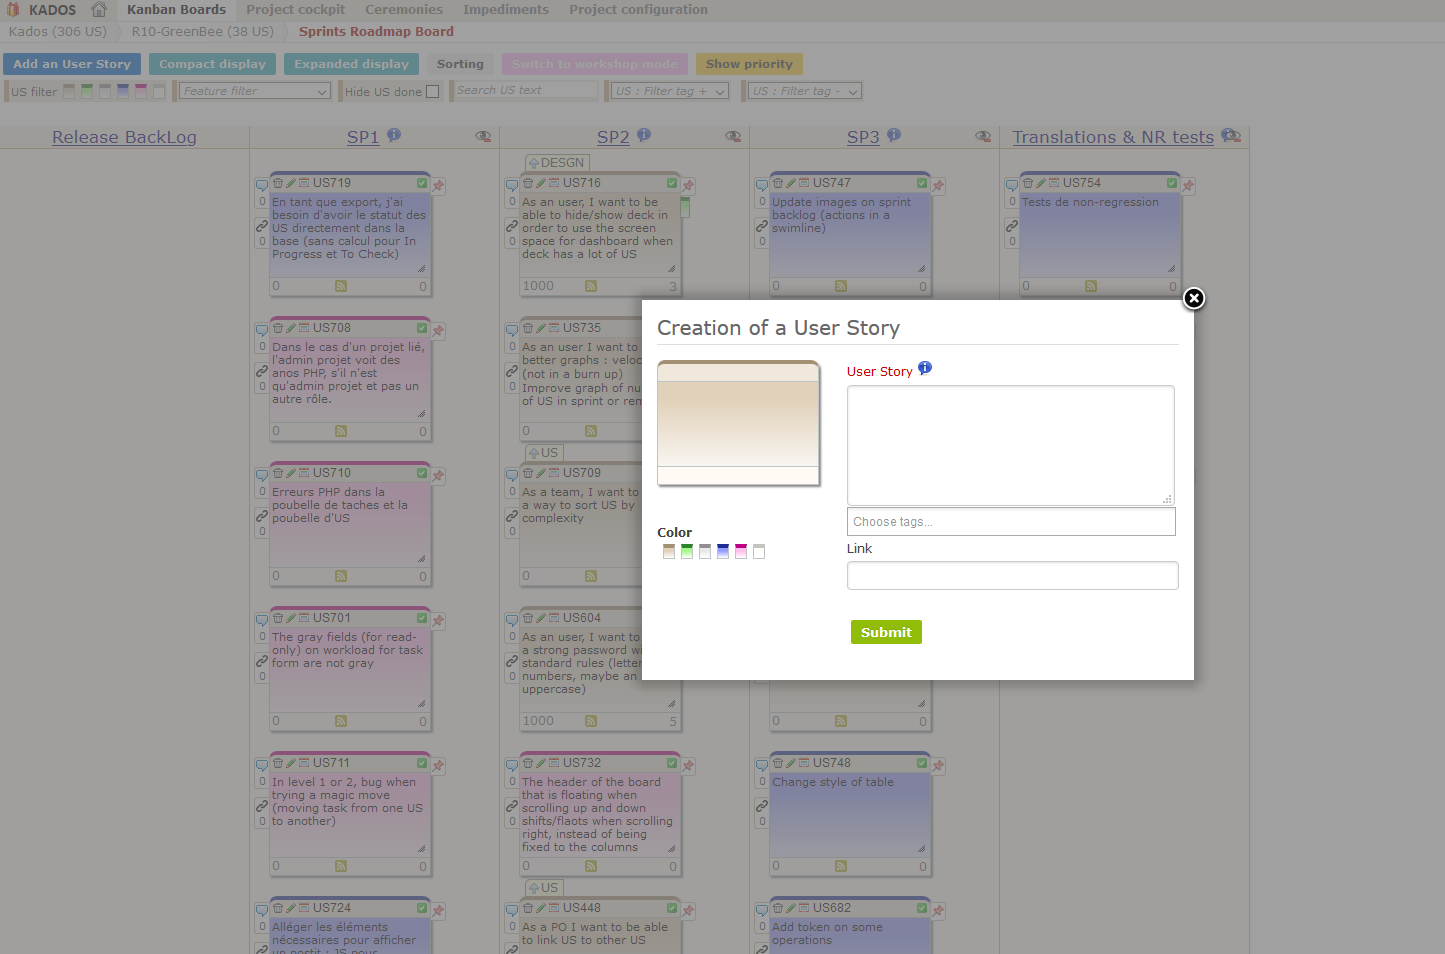
Task: Close the Creation of a User Story dialog
Action: coord(1194,298)
